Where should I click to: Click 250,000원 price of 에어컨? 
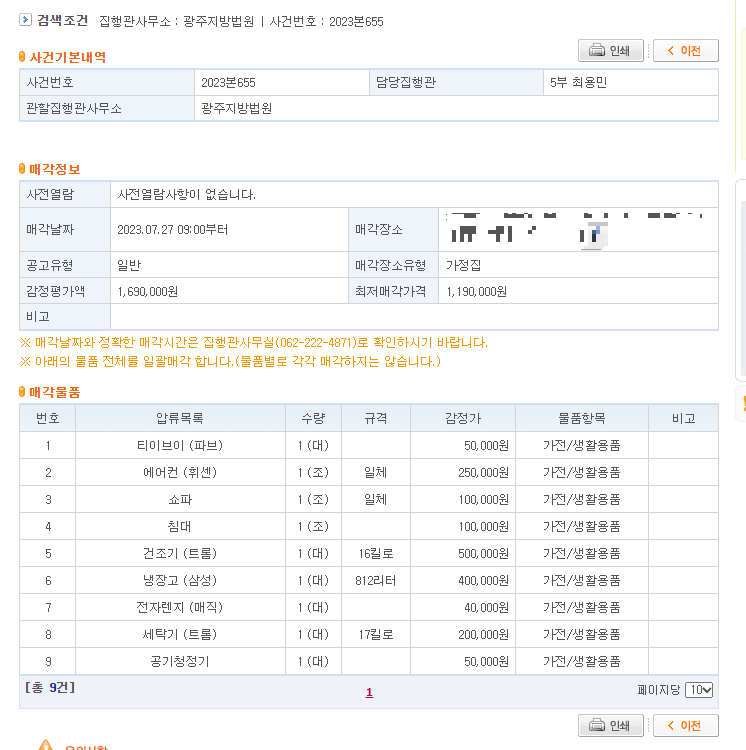[x=483, y=473]
